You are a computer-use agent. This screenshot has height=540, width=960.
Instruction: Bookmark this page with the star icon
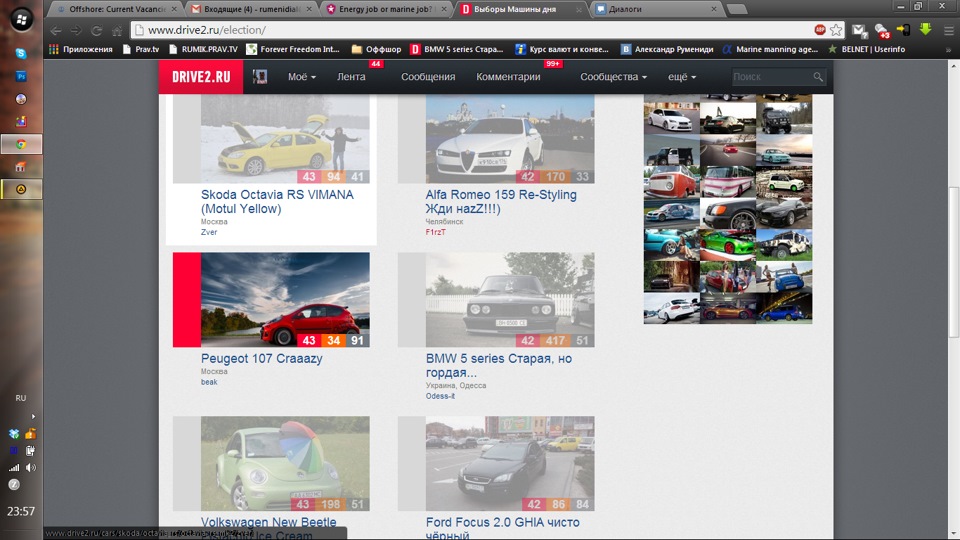[836, 29]
